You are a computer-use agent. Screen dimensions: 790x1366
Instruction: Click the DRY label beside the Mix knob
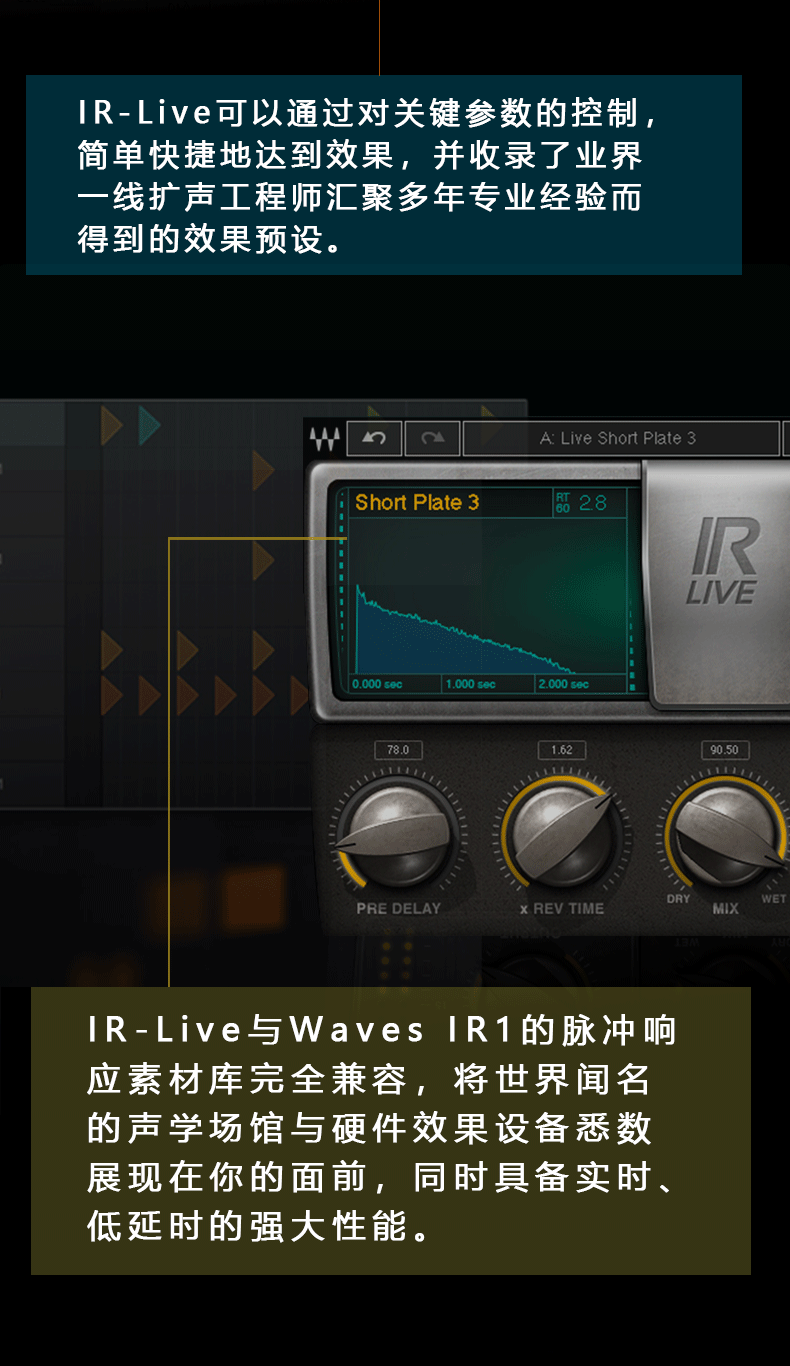pos(679,899)
